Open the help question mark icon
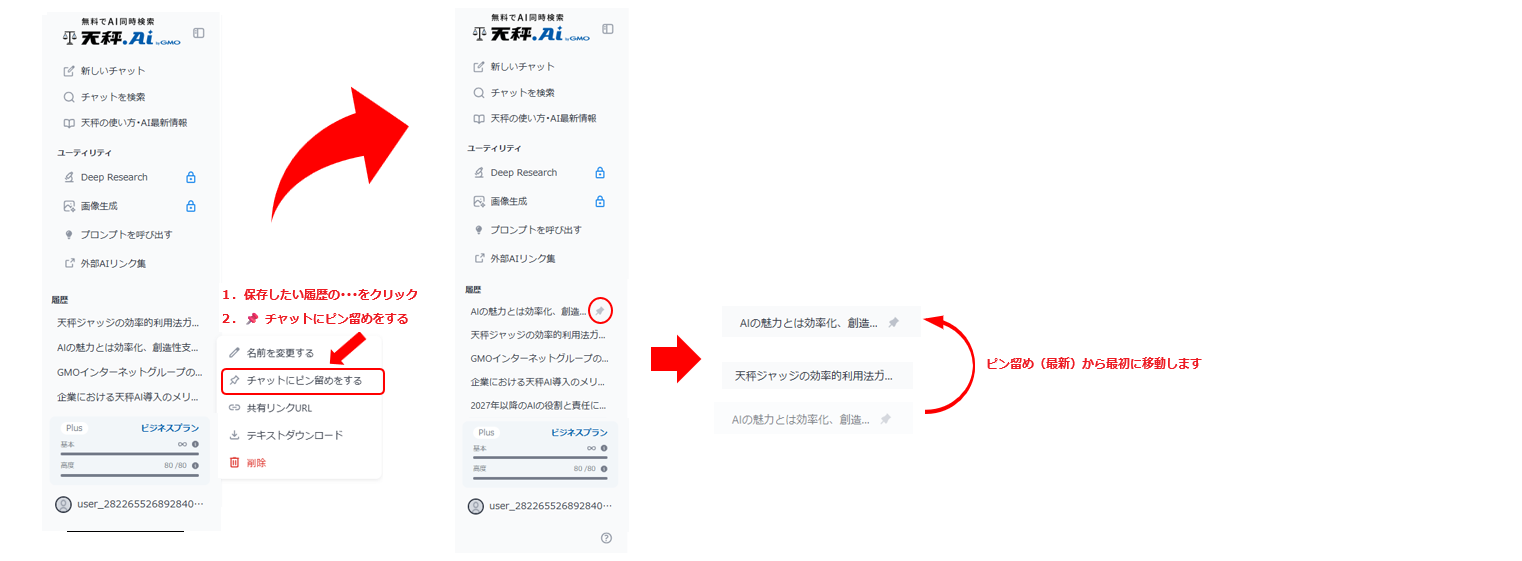The image size is (1522, 561). click(x=606, y=538)
